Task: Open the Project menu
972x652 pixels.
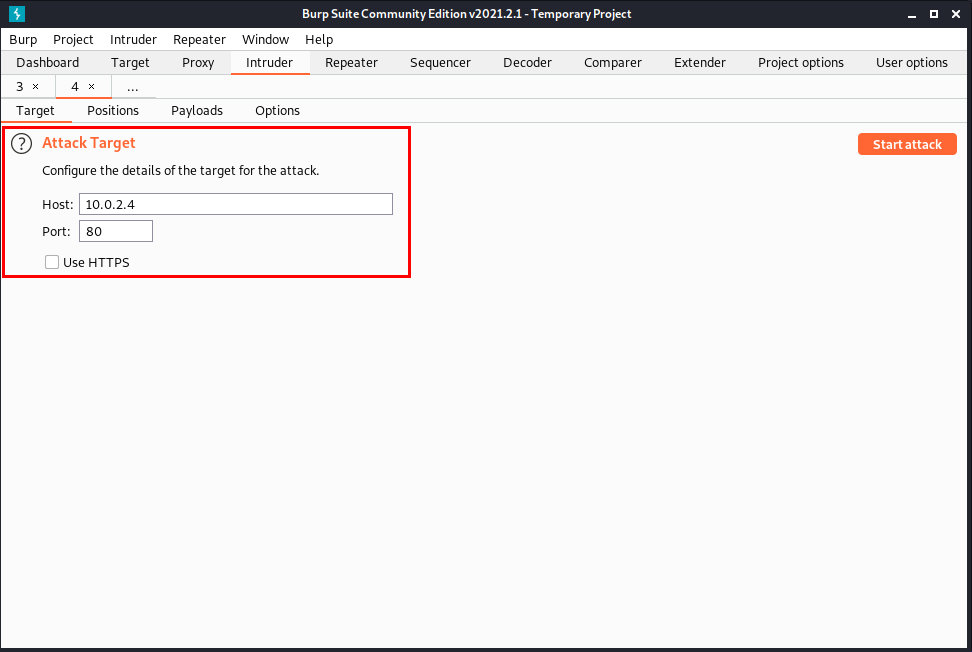Action: [73, 40]
